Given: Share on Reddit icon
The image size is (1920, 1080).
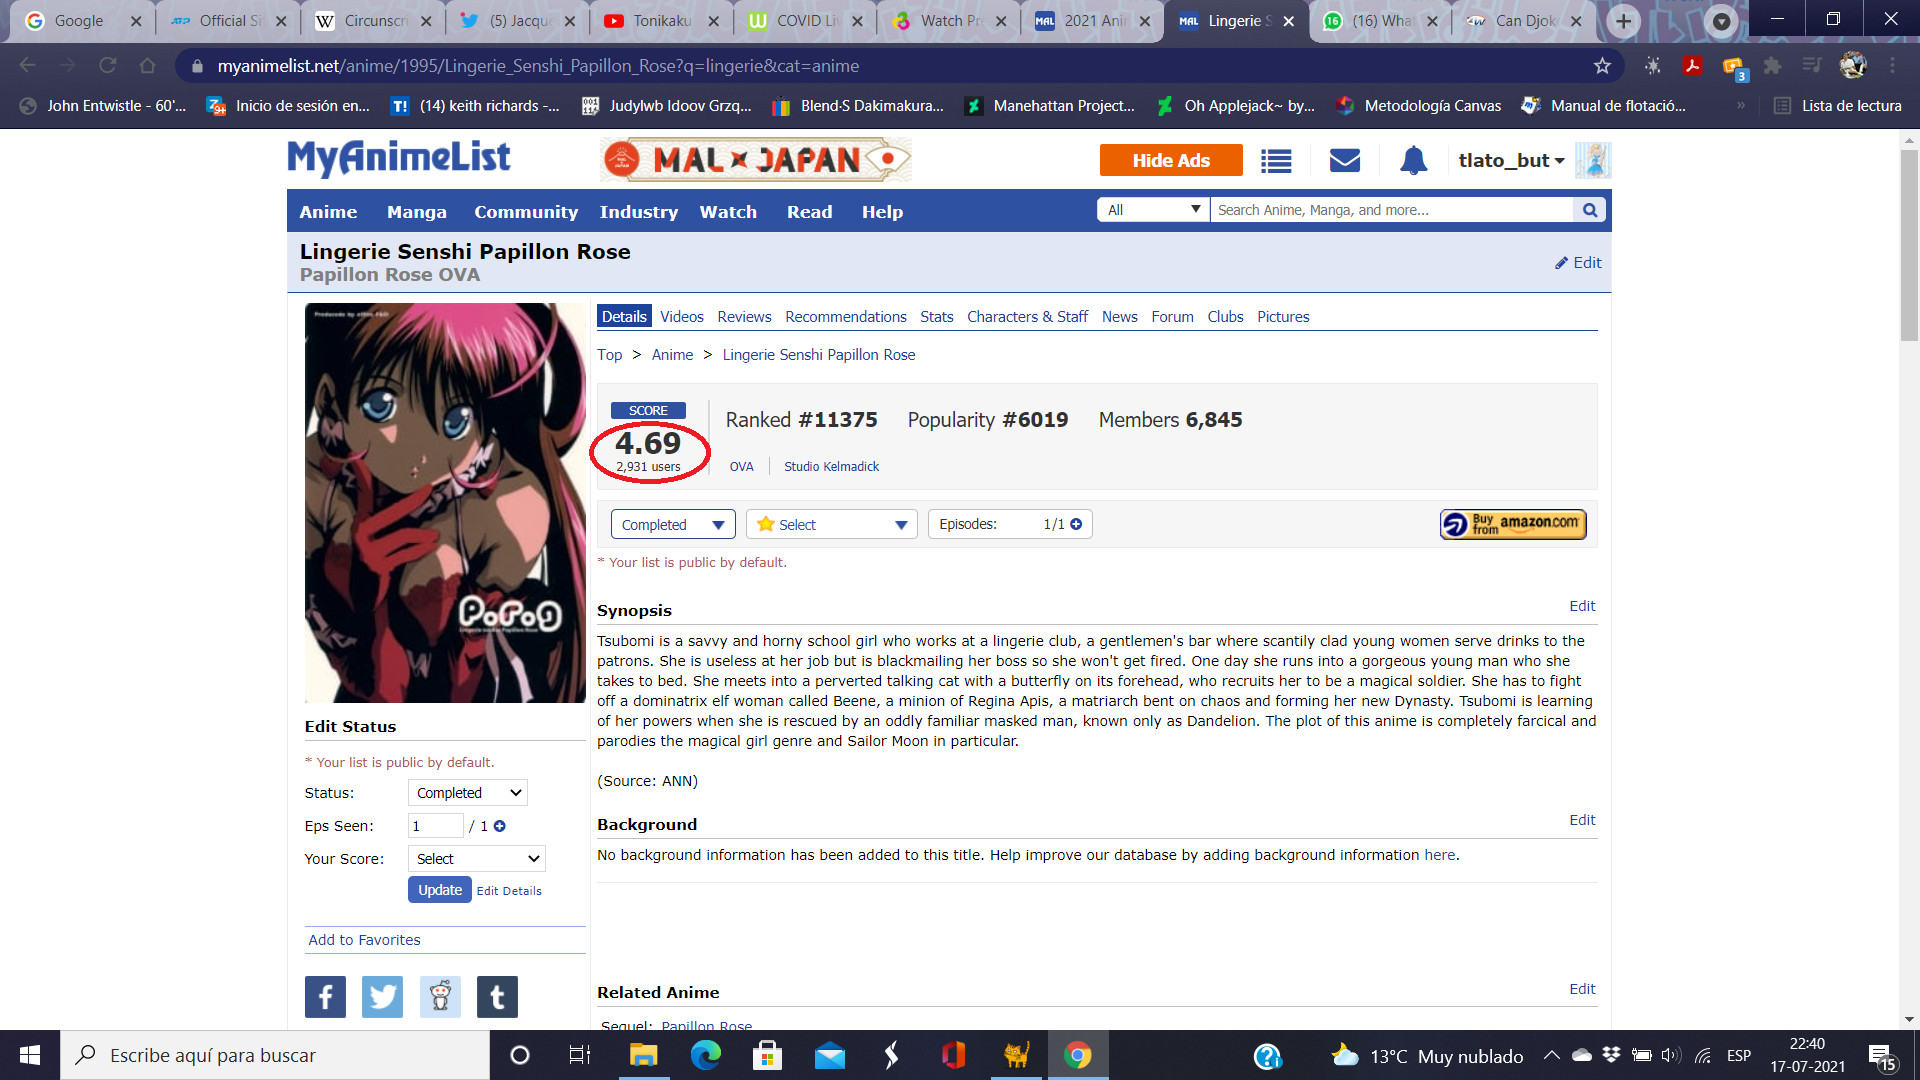Looking at the screenshot, I should [x=440, y=997].
